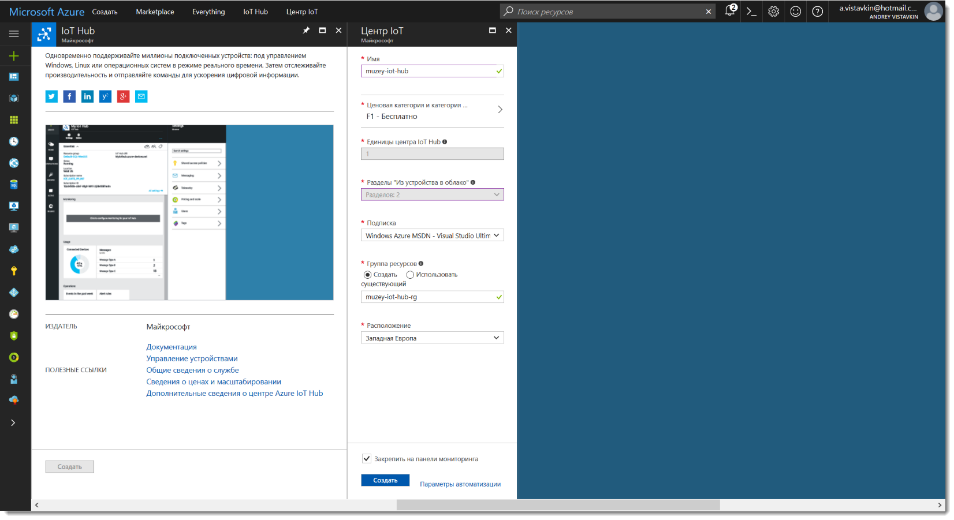Image resolution: width=954 pixels, height=520 pixels.
Task: Open 'Параметры автоматизации' link
Action: pos(461,485)
